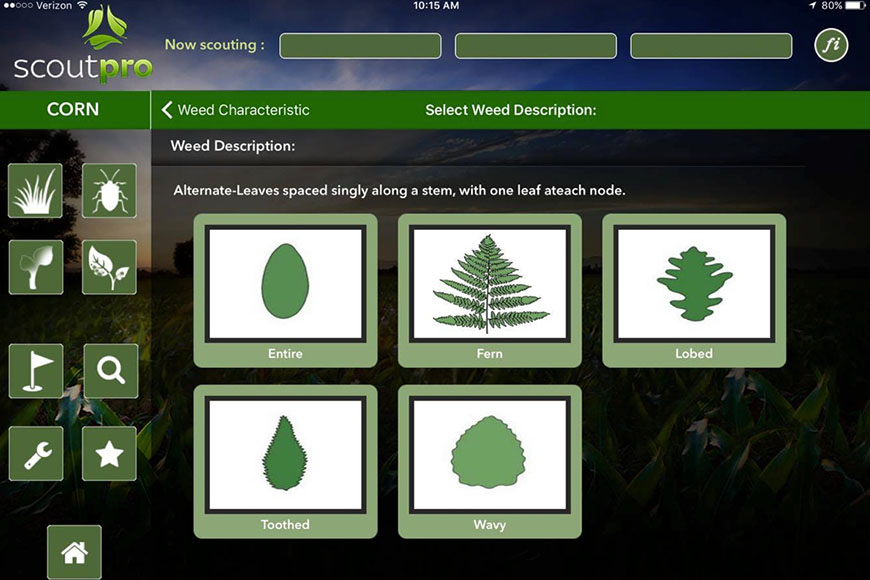Tap the CORN crop tab

click(73, 110)
